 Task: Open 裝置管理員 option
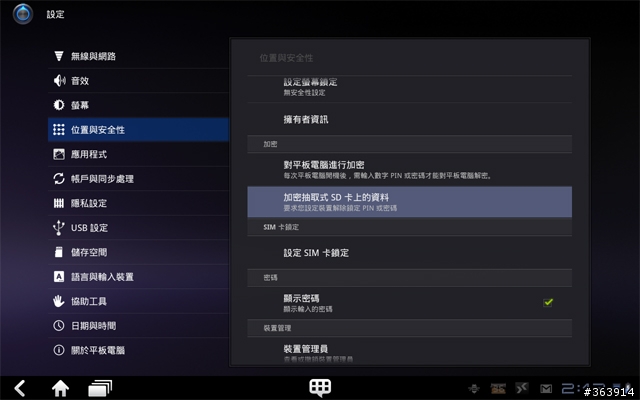[409, 351]
